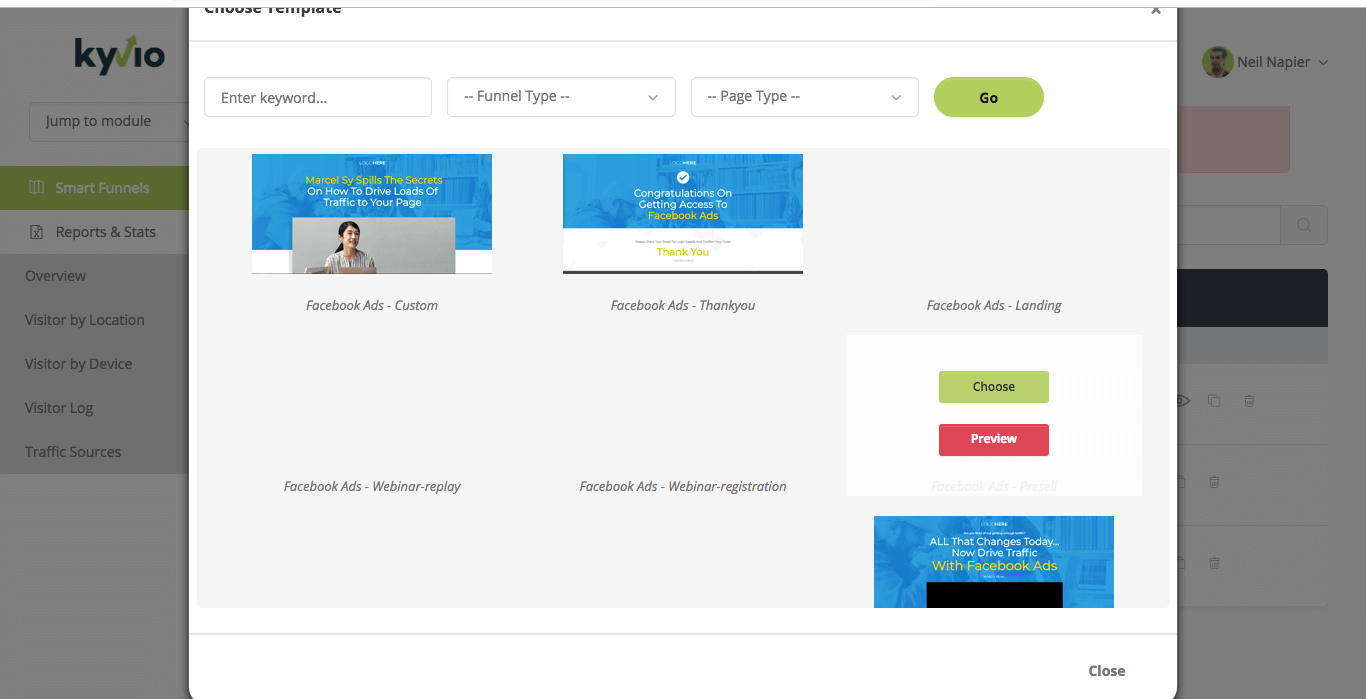Click Neil Napier's avatar picture

pyautogui.click(x=1217, y=62)
